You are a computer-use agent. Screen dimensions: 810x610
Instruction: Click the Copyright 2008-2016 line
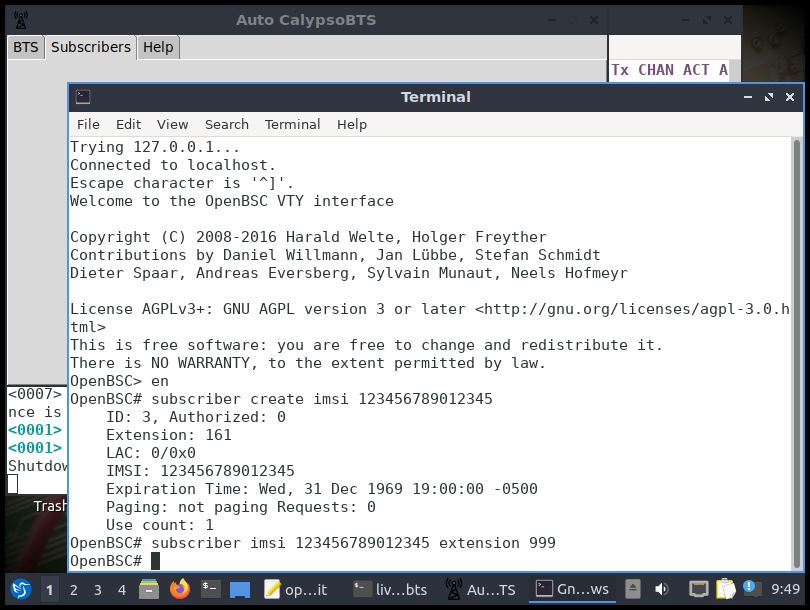[x=308, y=237]
